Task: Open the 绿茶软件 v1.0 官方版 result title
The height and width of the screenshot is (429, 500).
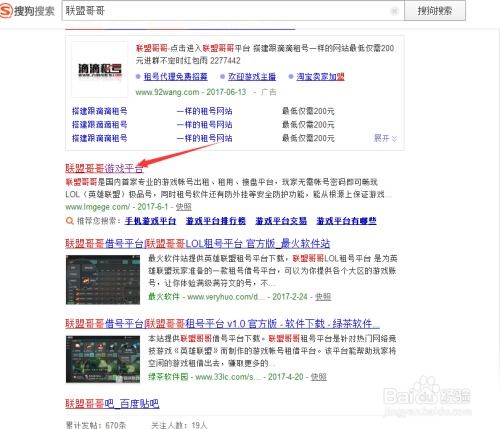Action: coord(222,324)
